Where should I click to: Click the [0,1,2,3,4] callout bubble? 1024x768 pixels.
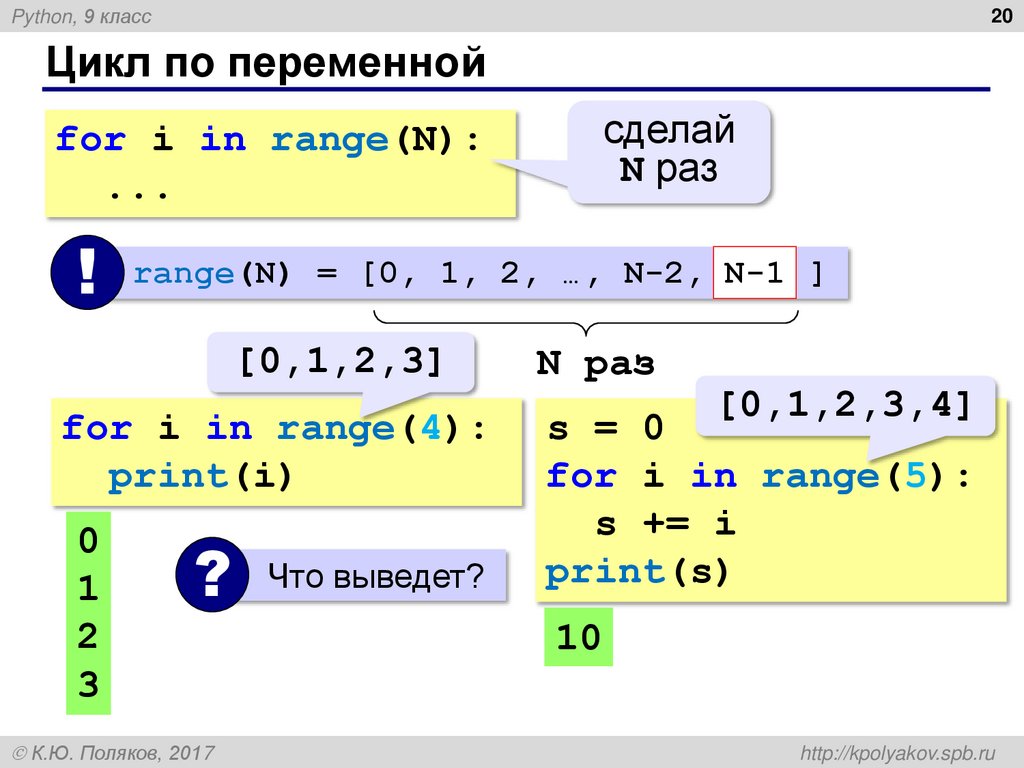(845, 406)
